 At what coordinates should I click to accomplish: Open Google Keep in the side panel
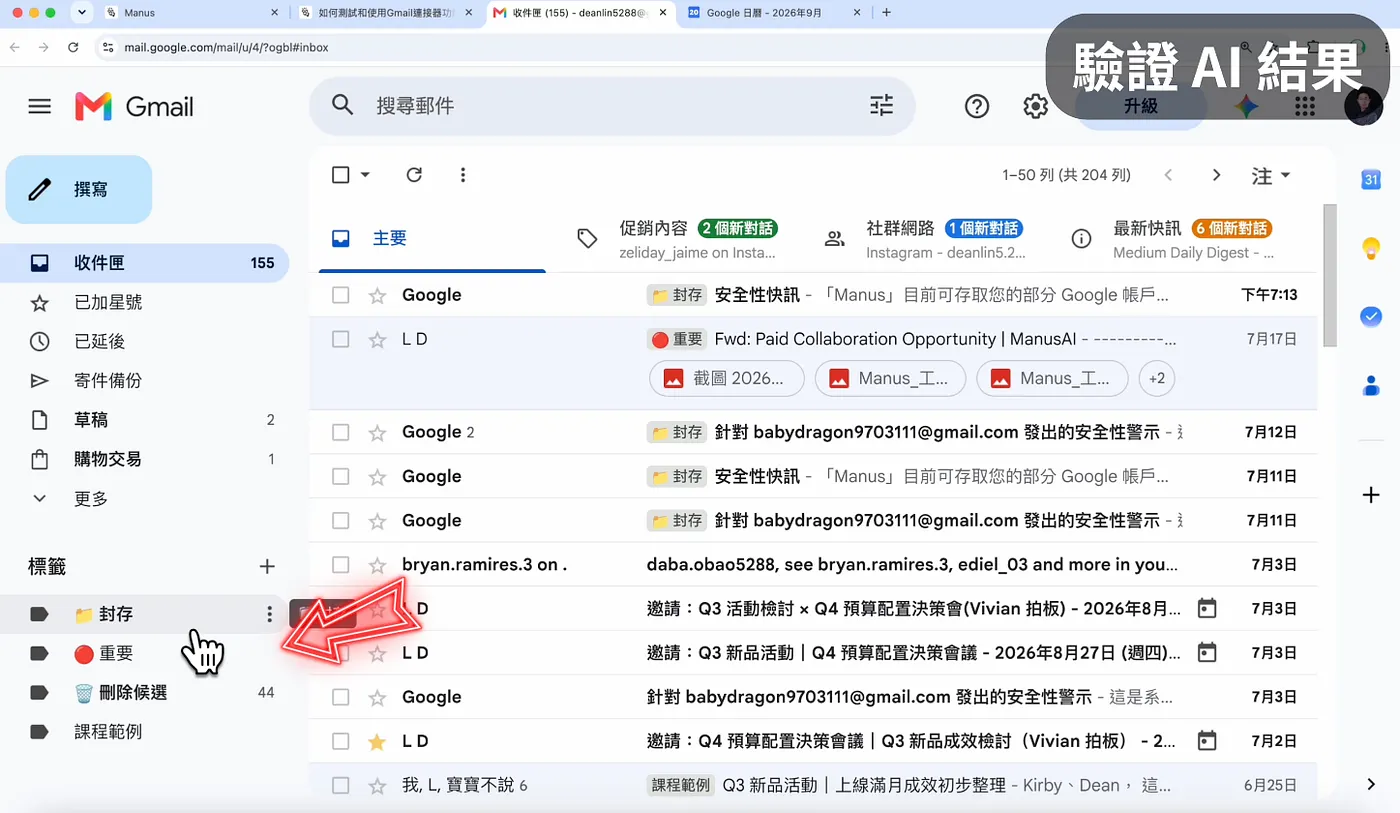point(1371,248)
